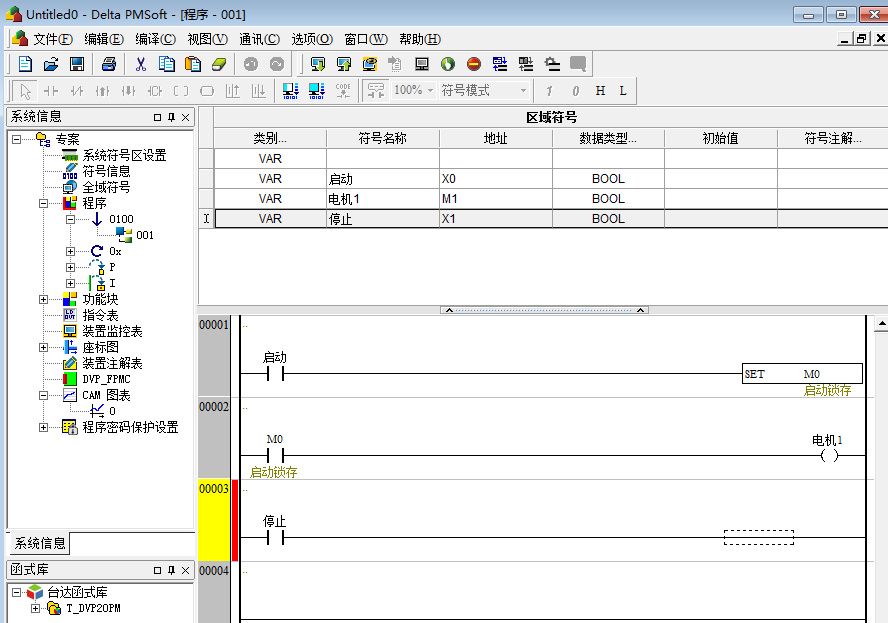Click the New file toolbar icon

coord(26,64)
